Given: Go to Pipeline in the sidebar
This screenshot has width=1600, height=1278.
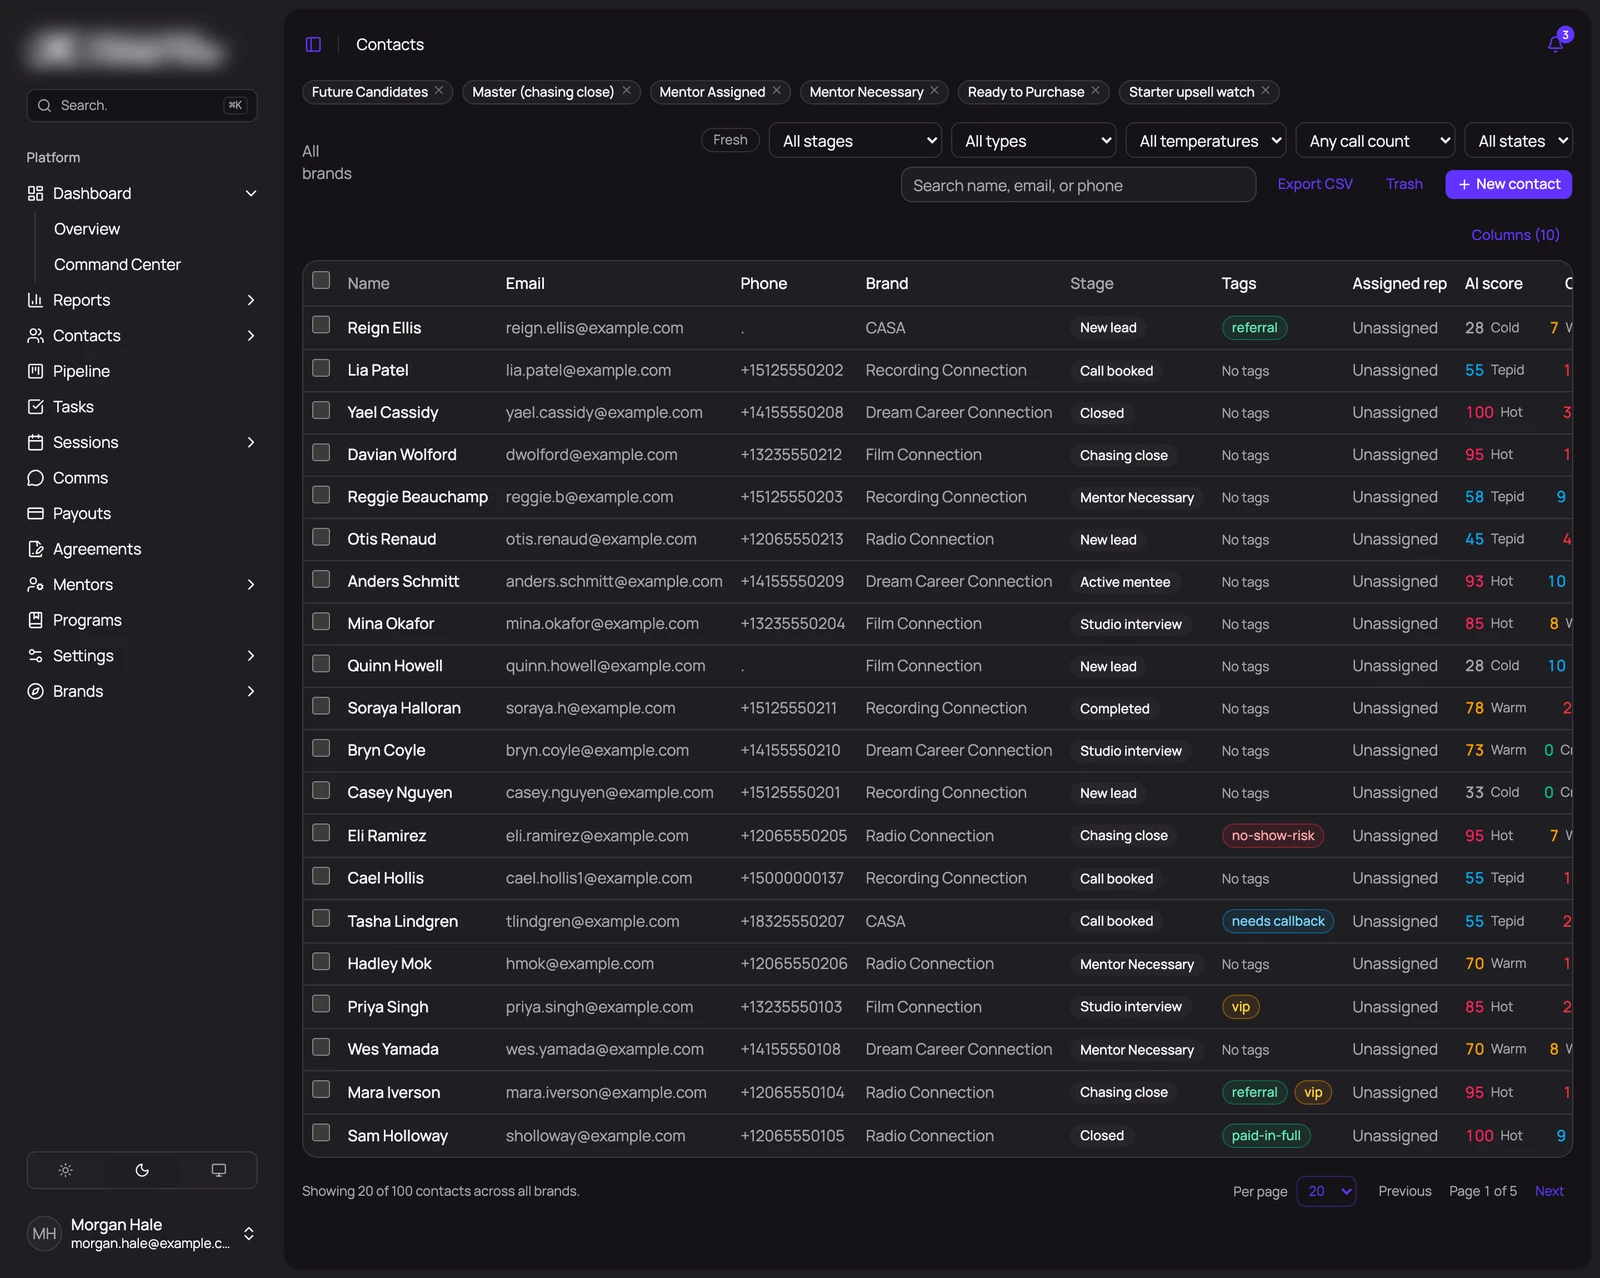Looking at the screenshot, I should [x=81, y=371].
